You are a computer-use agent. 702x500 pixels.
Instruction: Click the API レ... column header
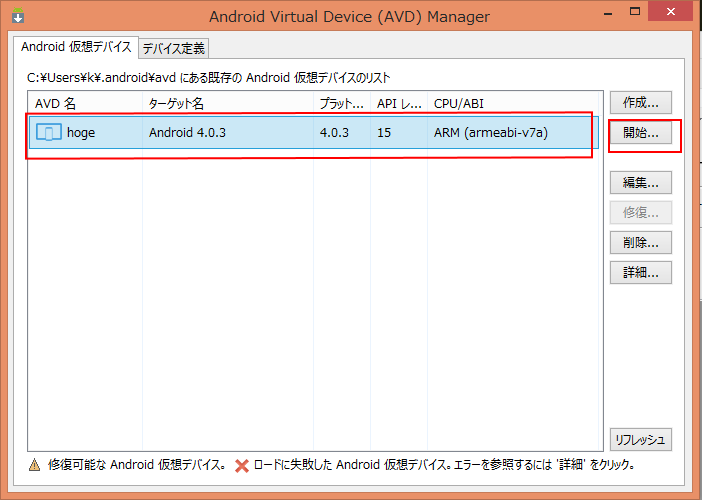[x=399, y=104]
